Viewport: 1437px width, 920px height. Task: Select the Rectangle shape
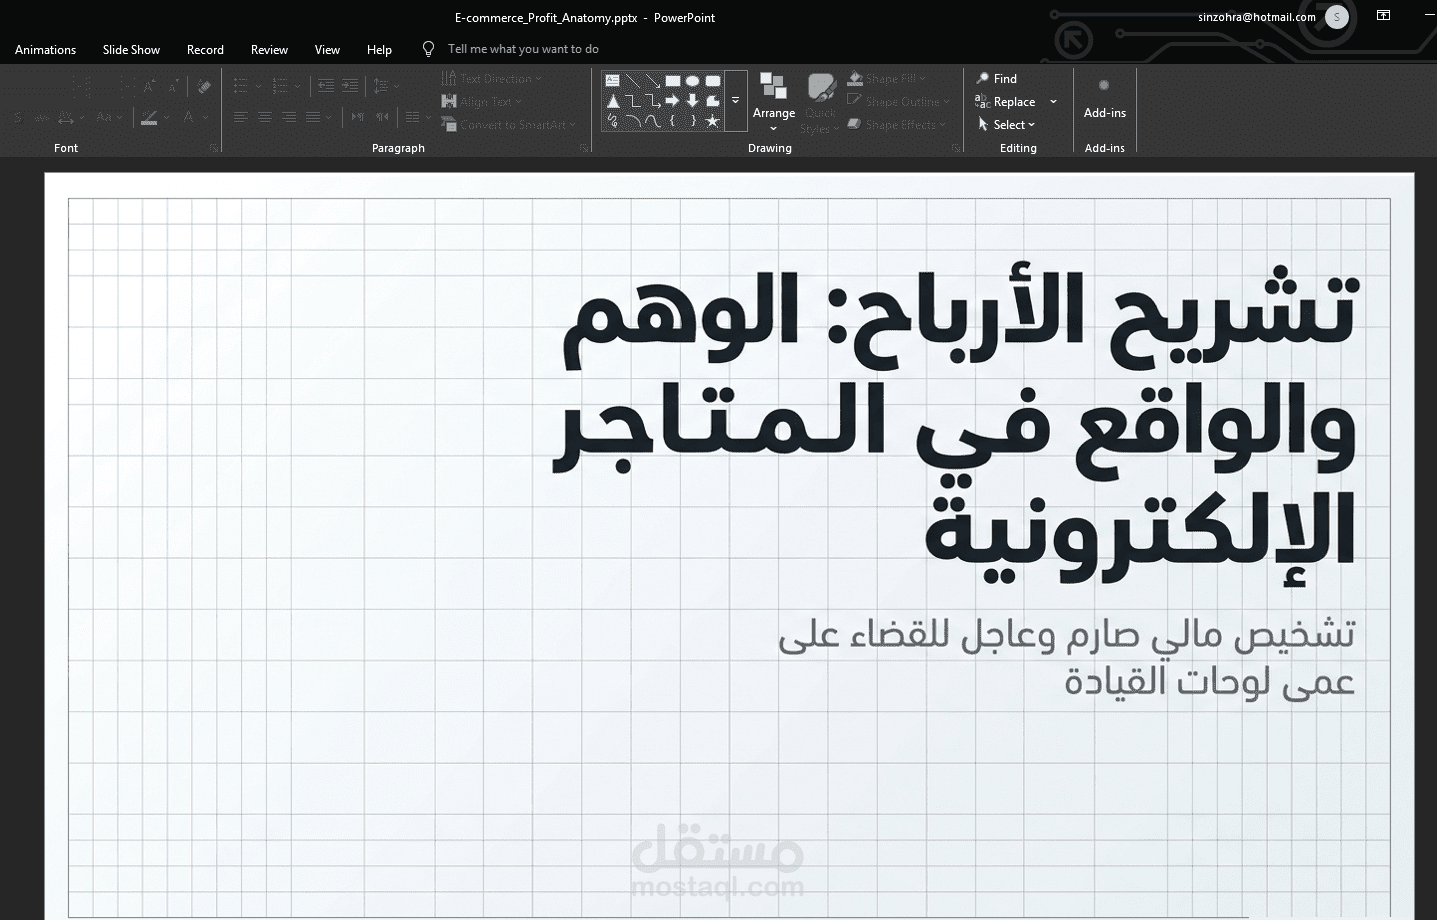coord(673,81)
